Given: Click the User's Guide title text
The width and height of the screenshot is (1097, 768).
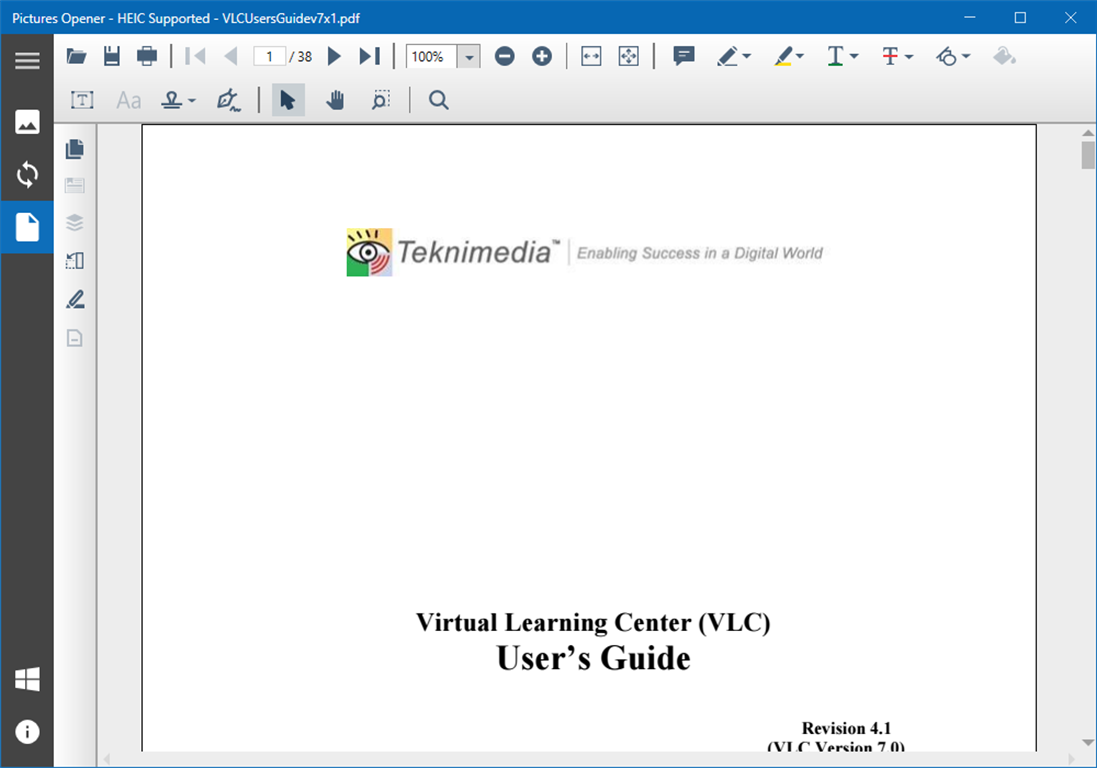Looking at the screenshot, I should click(x=593, y=658).
